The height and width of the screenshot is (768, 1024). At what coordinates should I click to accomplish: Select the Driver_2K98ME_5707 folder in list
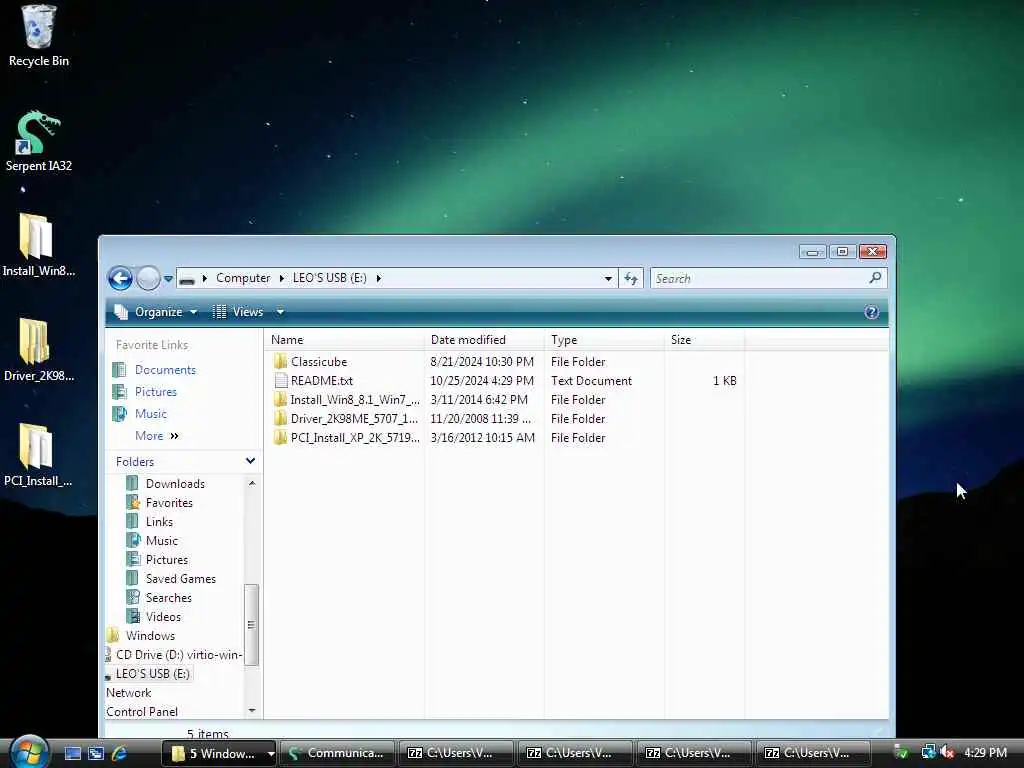[x=345, y=419]
